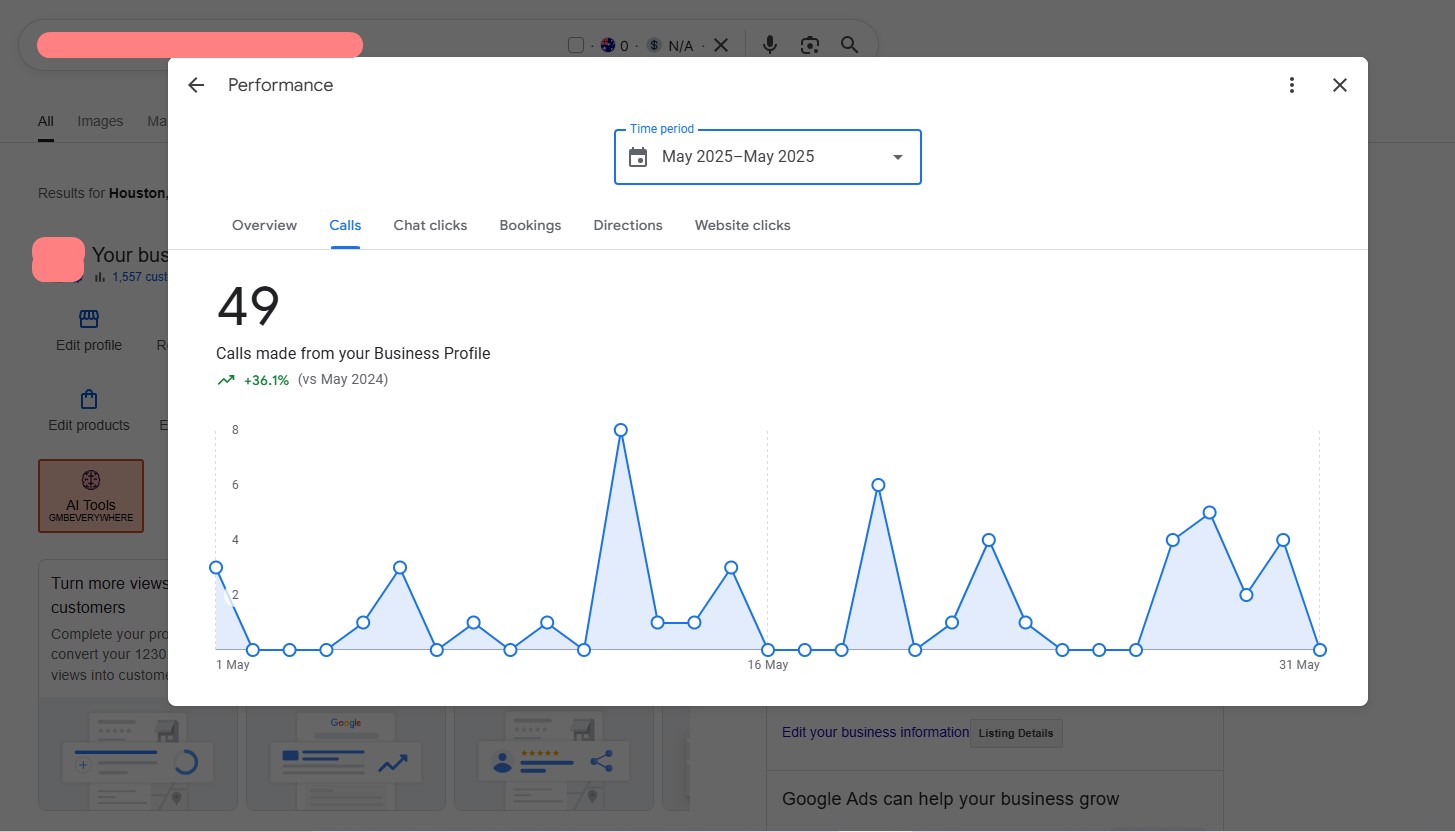Click the 31 May data point
Viewport: 1455px width, 832px height.
[1320, 650]
